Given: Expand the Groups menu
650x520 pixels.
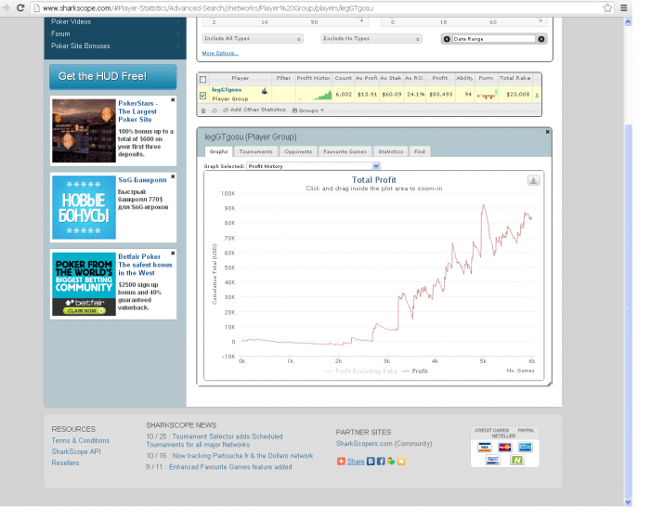Looking at the screenshot, I should click(308, 110).
